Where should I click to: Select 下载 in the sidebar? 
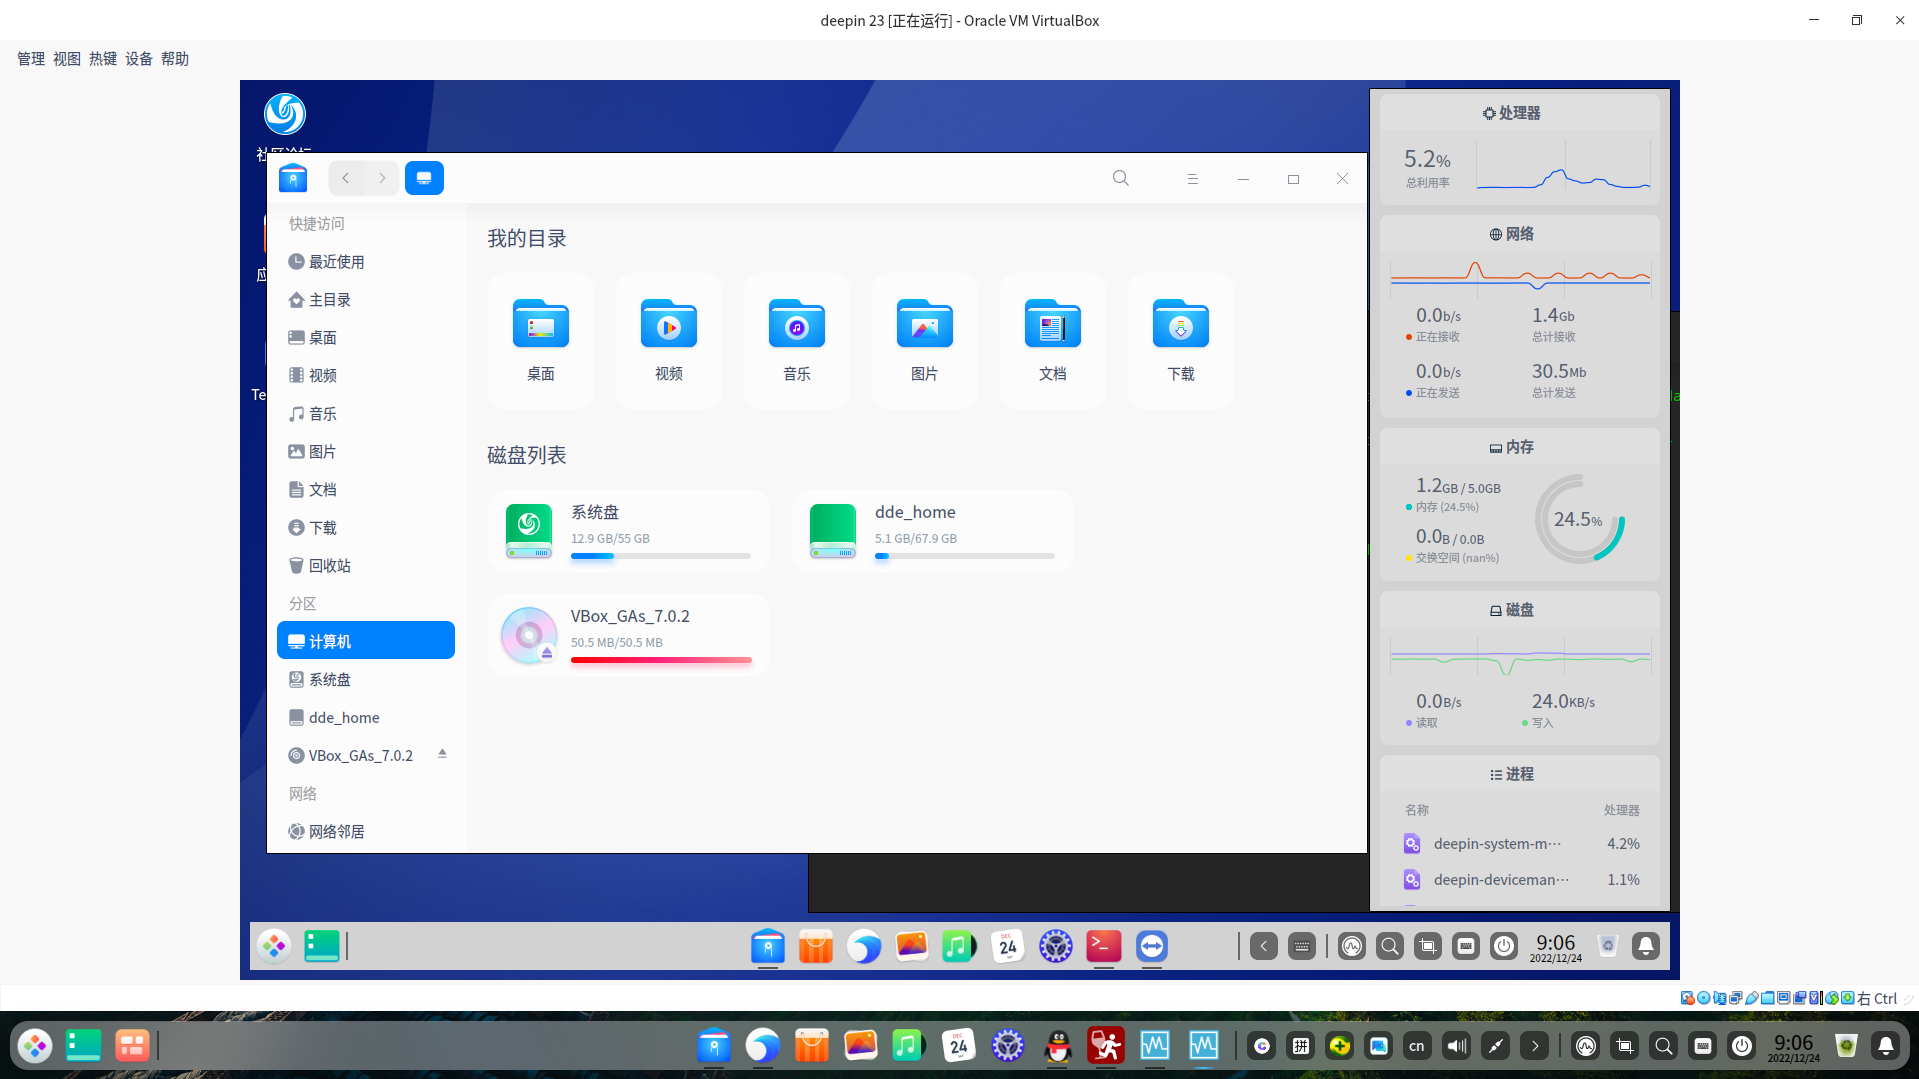coord(366,528)
